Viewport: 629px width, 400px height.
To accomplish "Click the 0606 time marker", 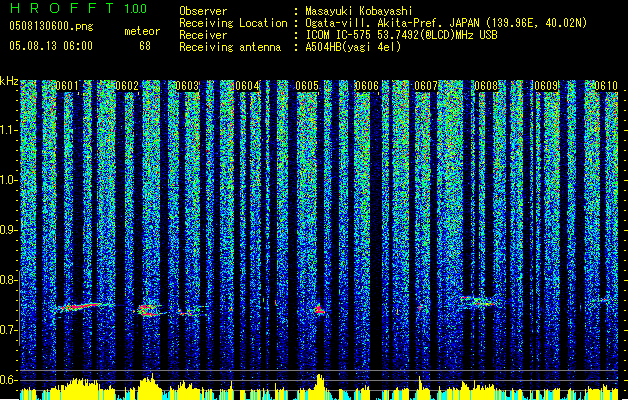I will [367, 86].
